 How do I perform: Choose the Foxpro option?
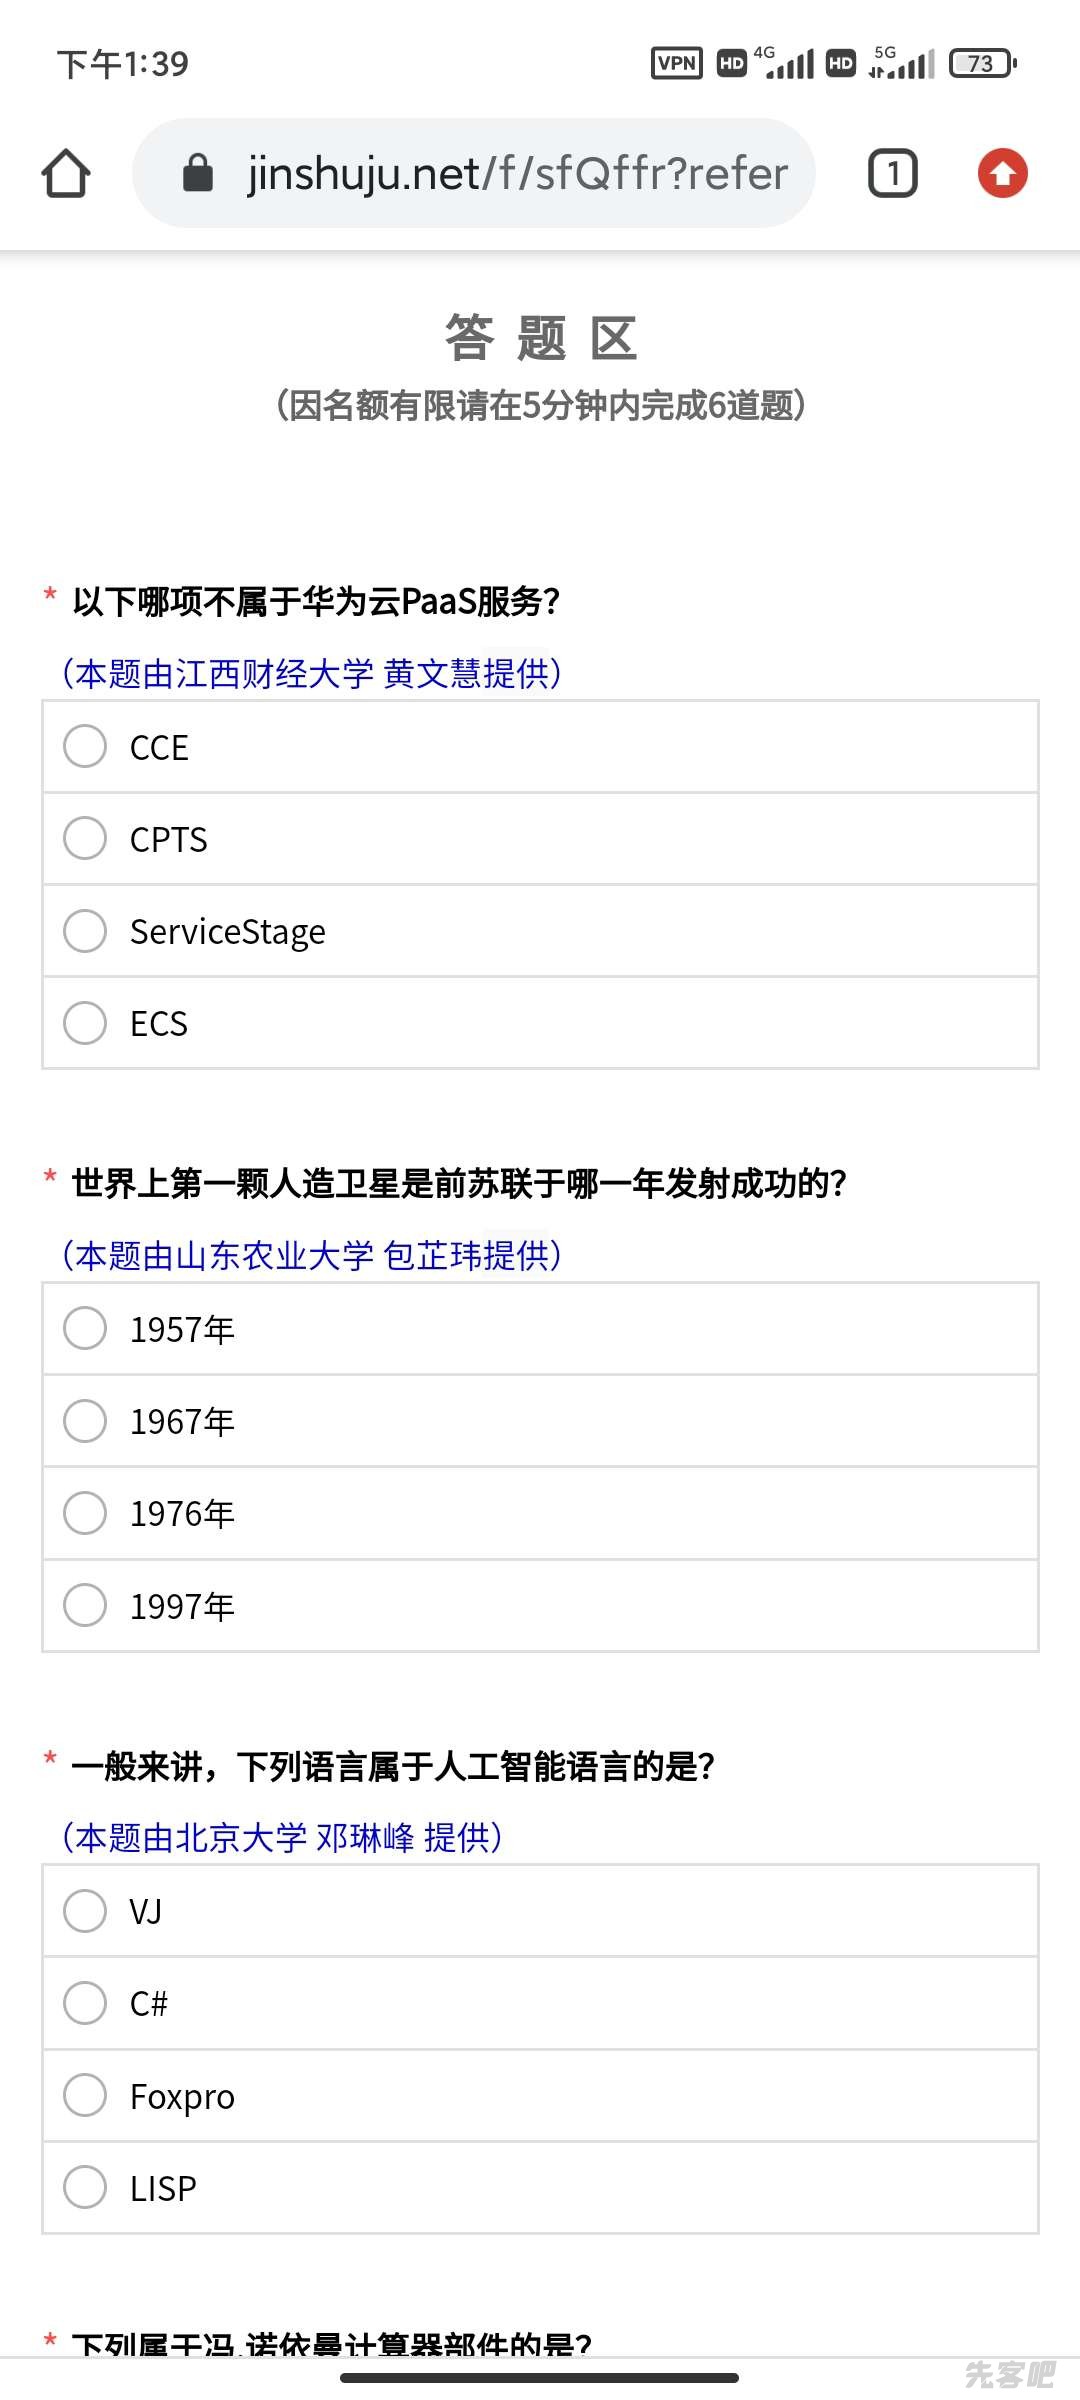[x=85, y=2095]
